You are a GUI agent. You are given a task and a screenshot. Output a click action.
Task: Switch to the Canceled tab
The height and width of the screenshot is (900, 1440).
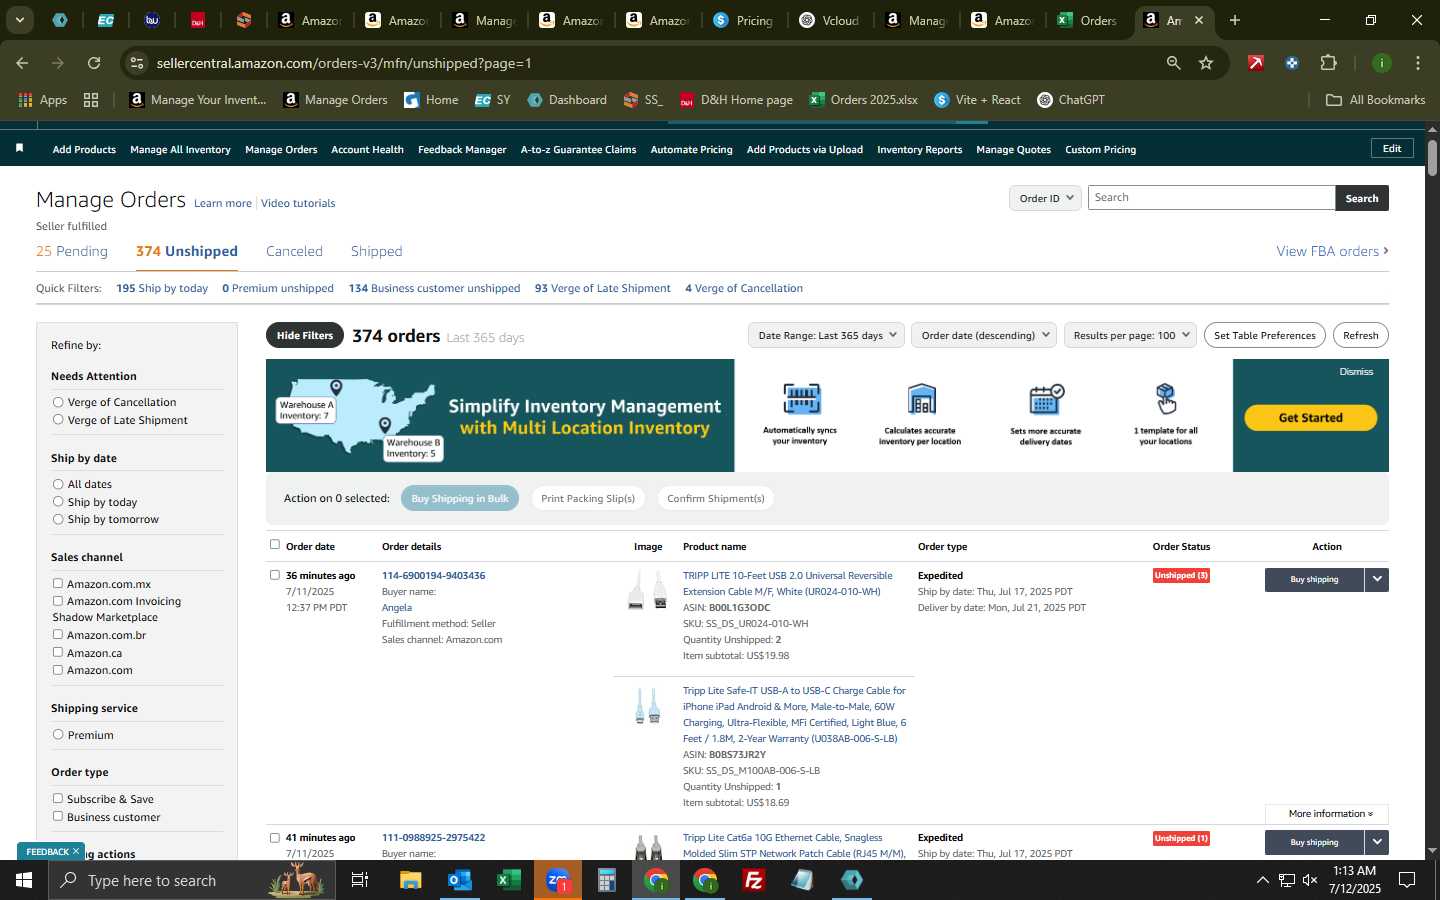click(294, 251)
